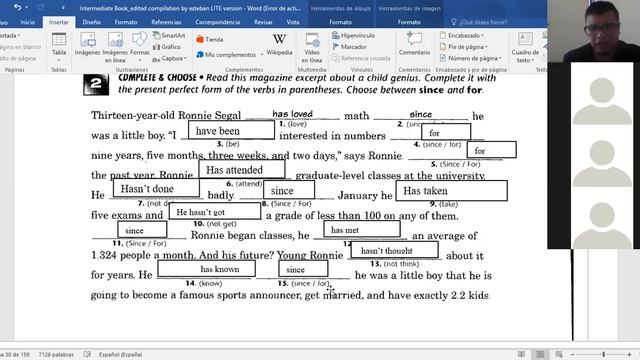640x360 pixels.
Task: Open the Correspondencia tab
Action: tap(217, 22)
